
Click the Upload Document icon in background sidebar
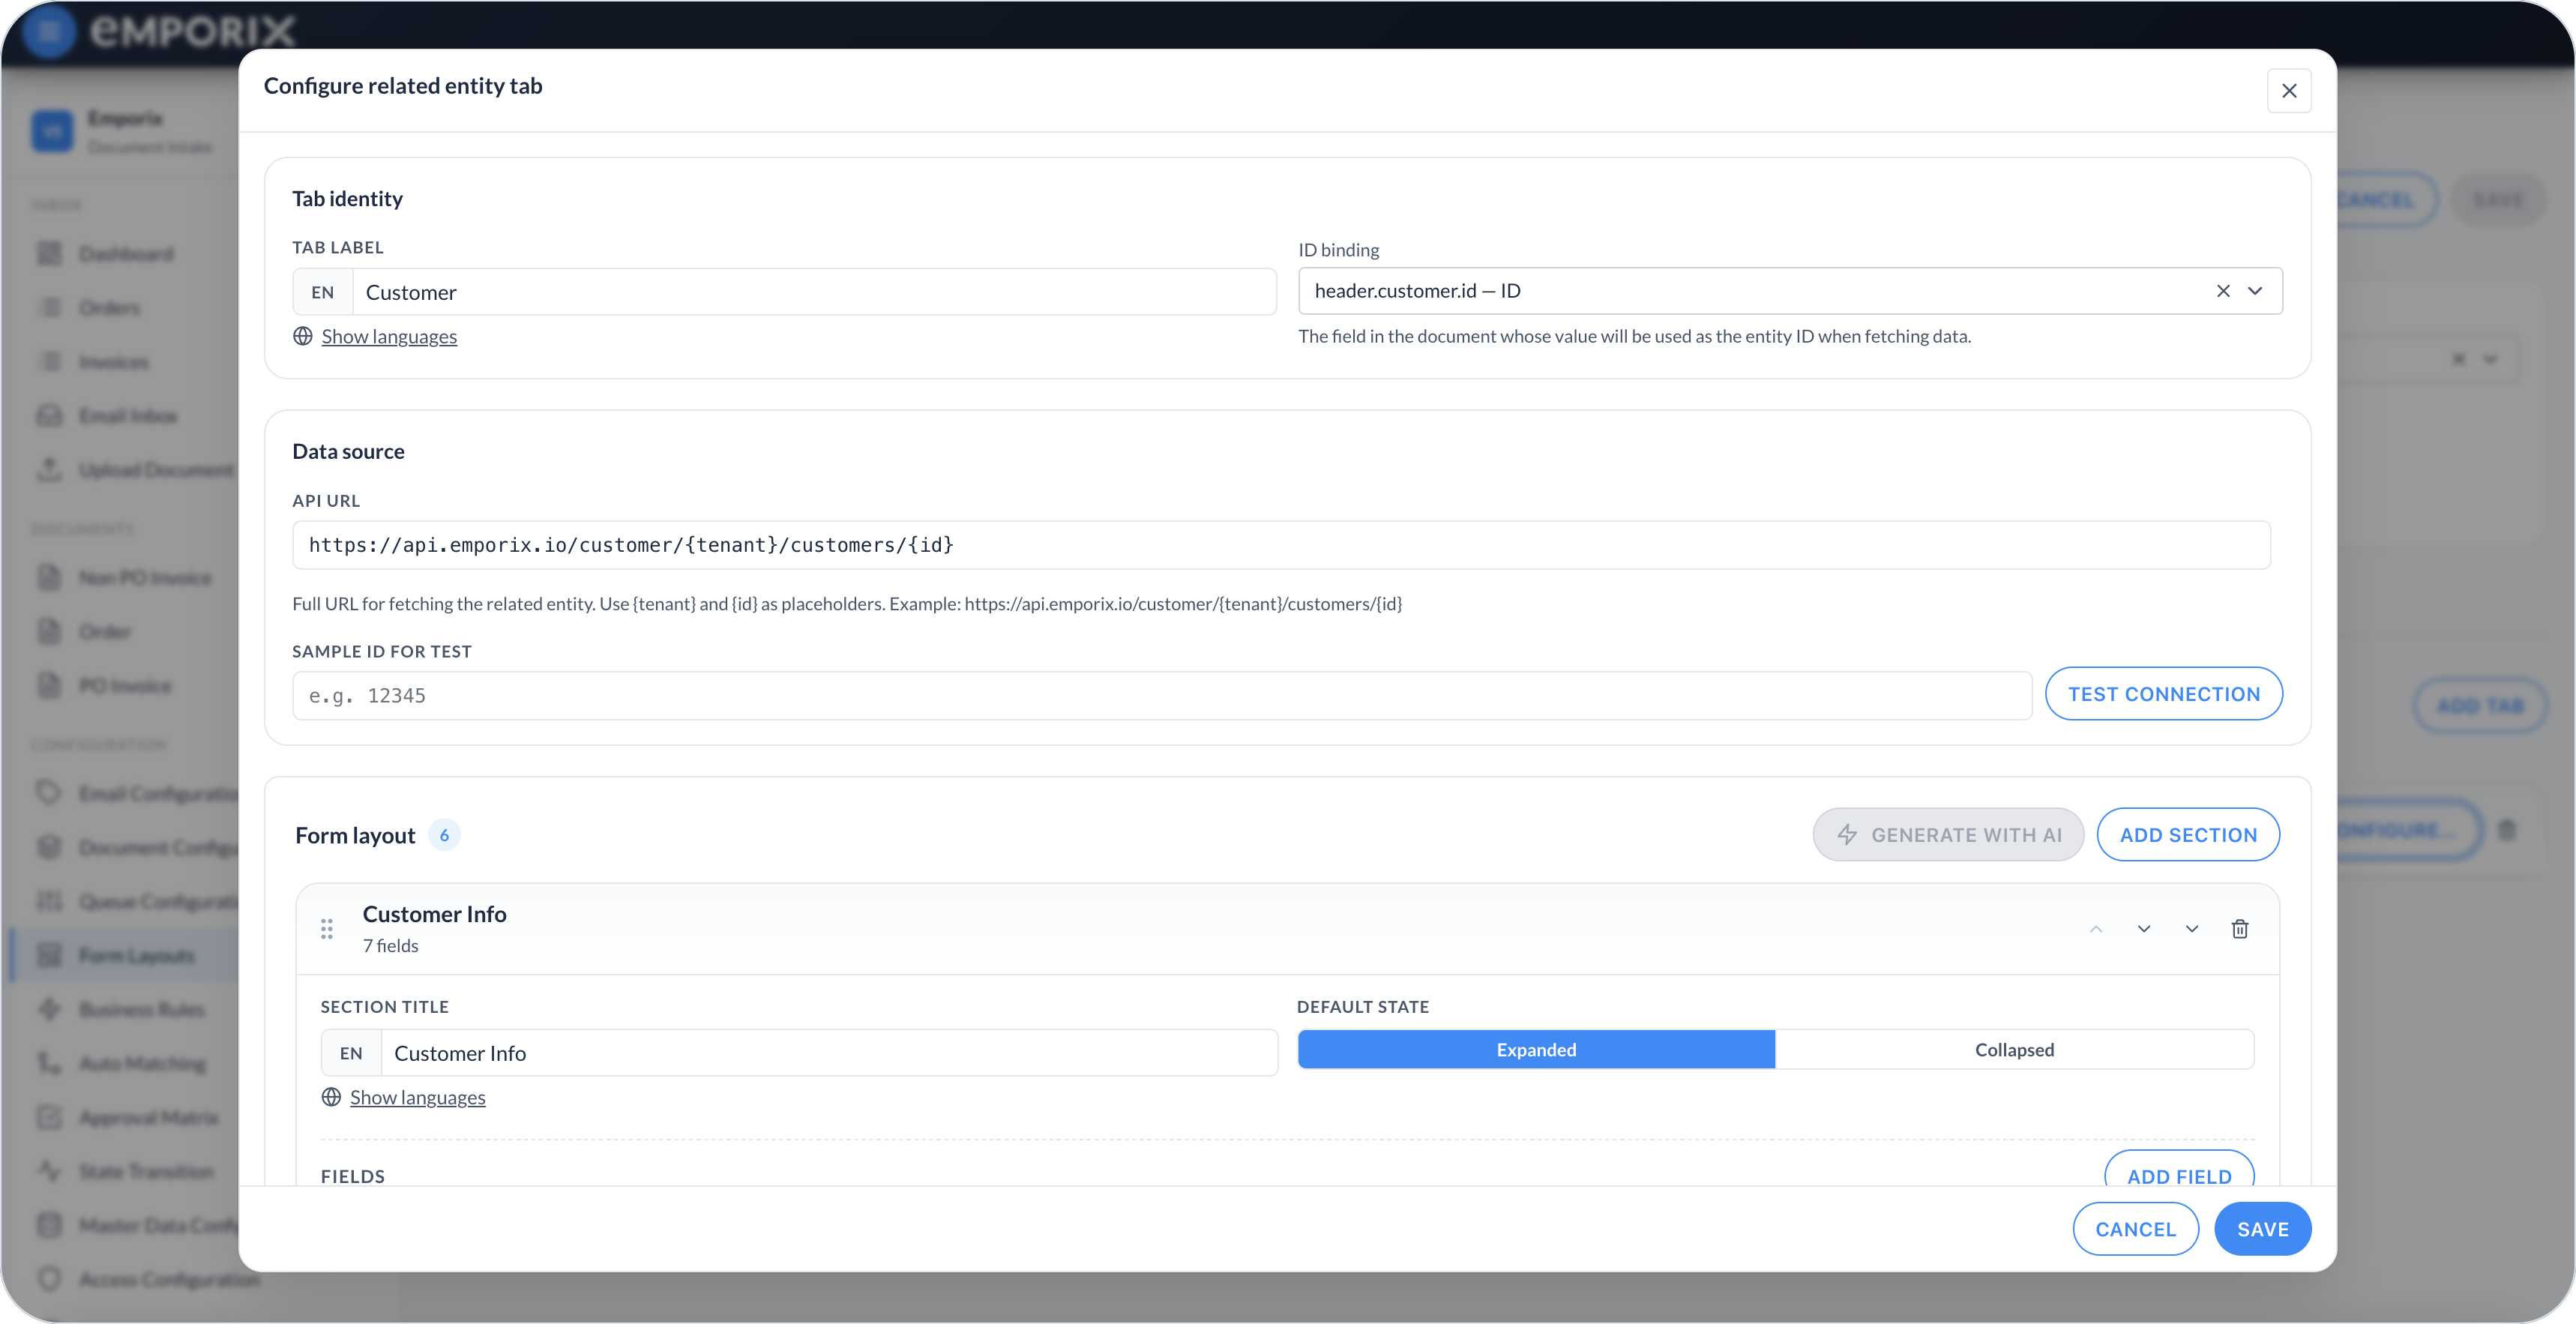coord(49,470)
